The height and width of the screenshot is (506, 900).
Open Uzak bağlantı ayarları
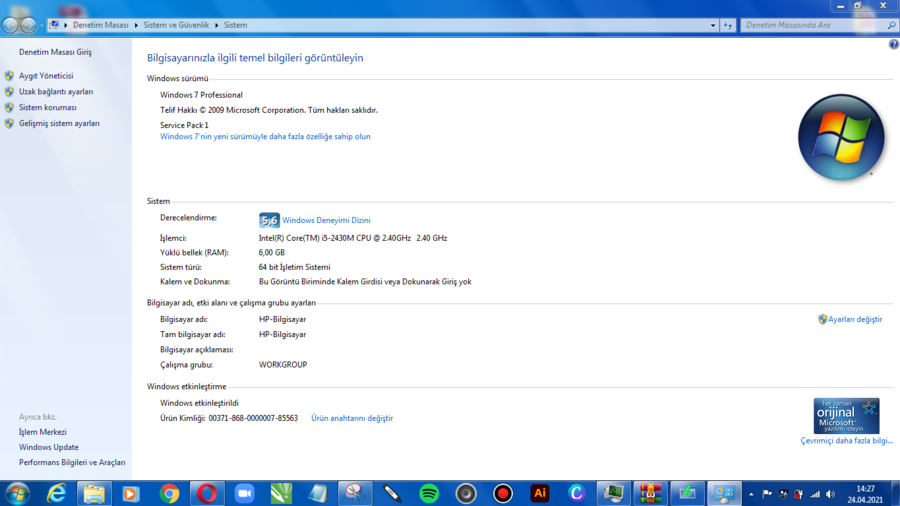click(x=56, y=92)
